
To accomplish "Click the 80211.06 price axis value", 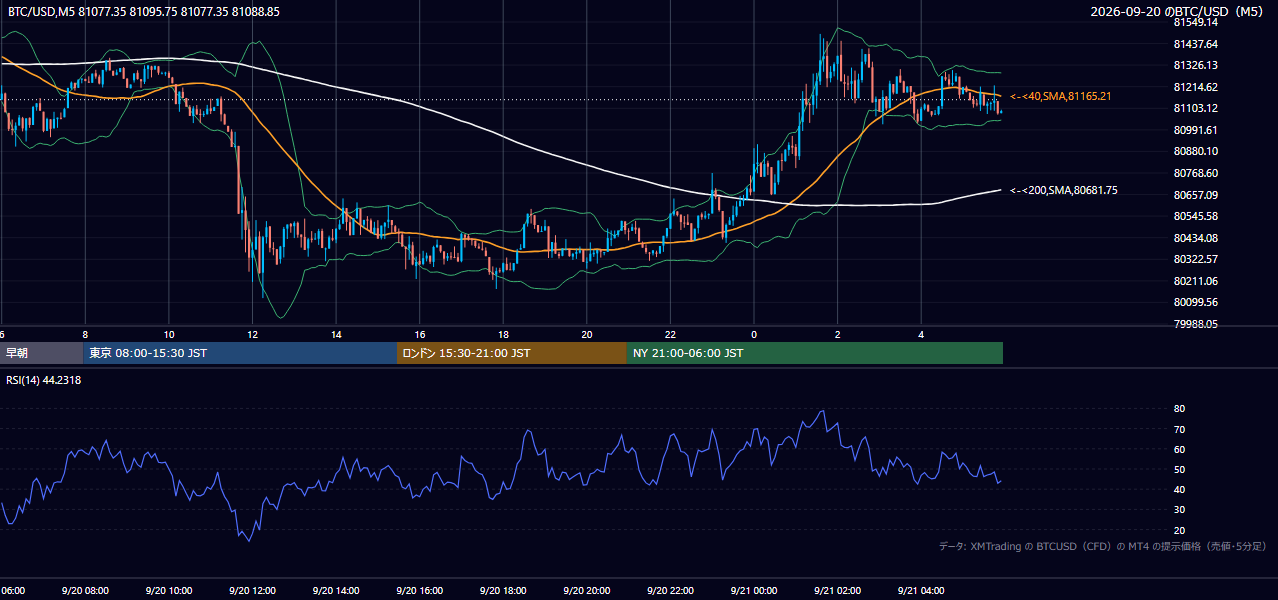I will pyautogui.click(x=1195, y=281).
